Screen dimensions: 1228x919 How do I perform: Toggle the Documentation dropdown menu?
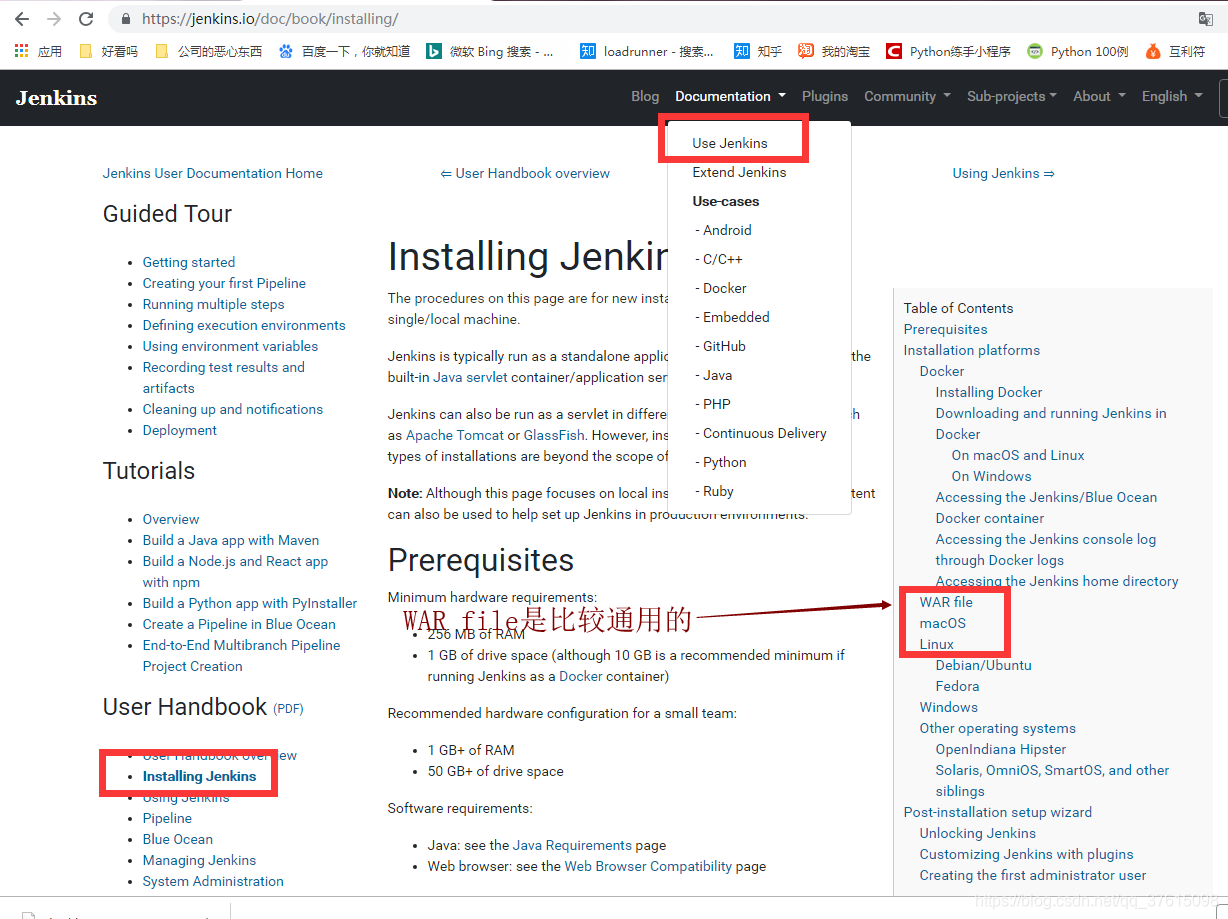[730, 96]
